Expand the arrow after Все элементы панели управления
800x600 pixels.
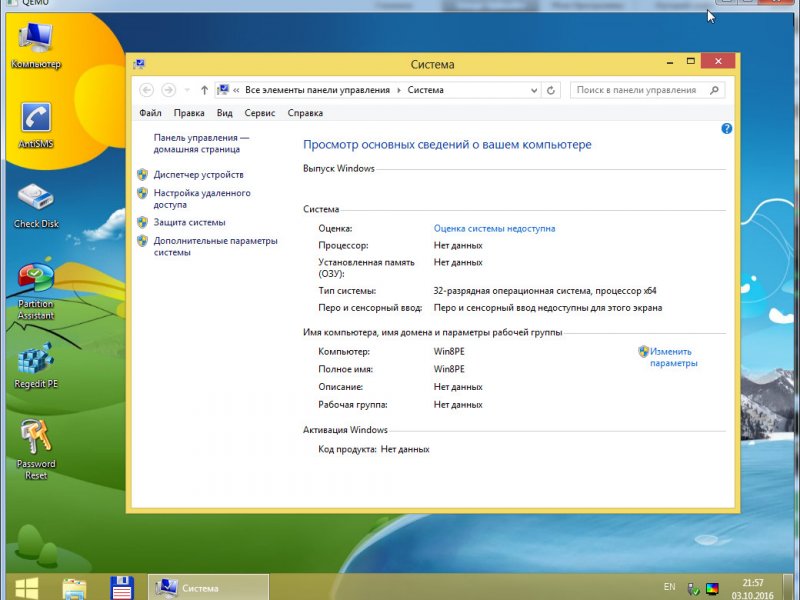click(x=399, y=90)
